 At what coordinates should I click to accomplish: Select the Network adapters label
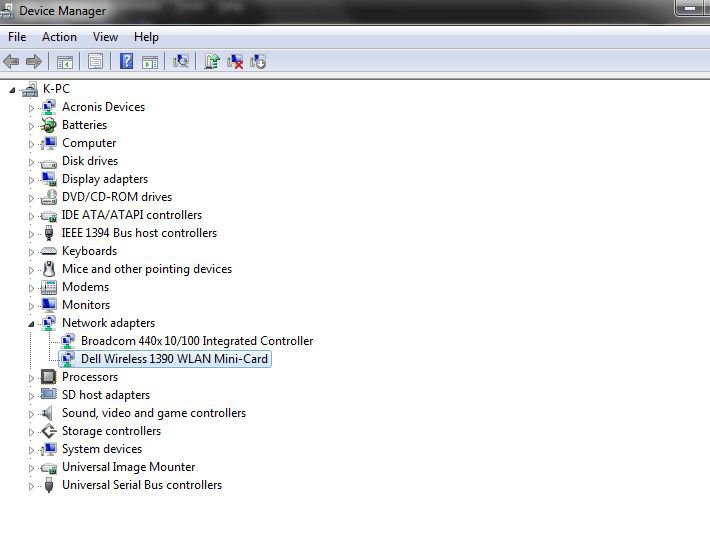[108, 323]
